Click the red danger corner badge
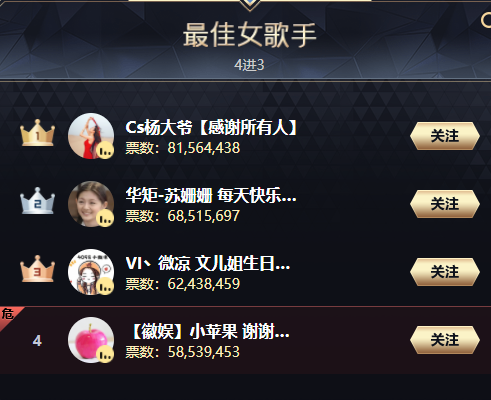 10,317
